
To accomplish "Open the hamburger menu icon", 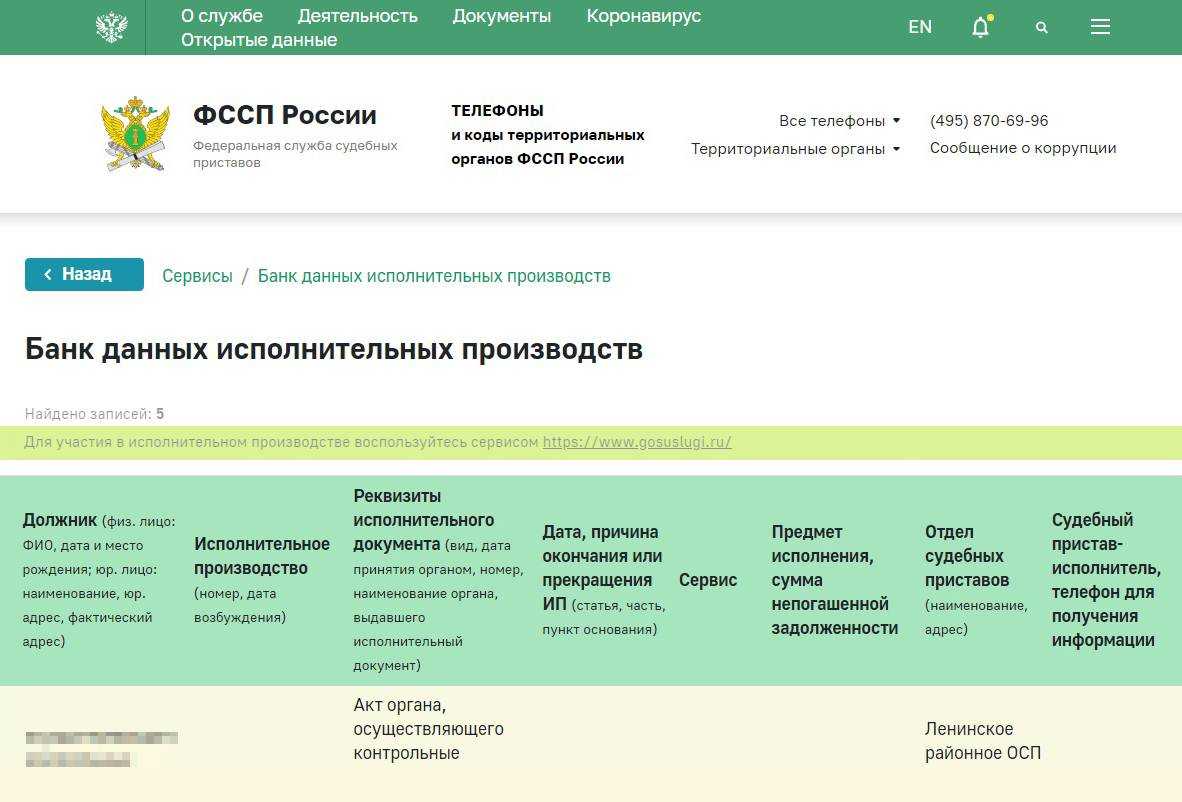I will pos(1100,27).
